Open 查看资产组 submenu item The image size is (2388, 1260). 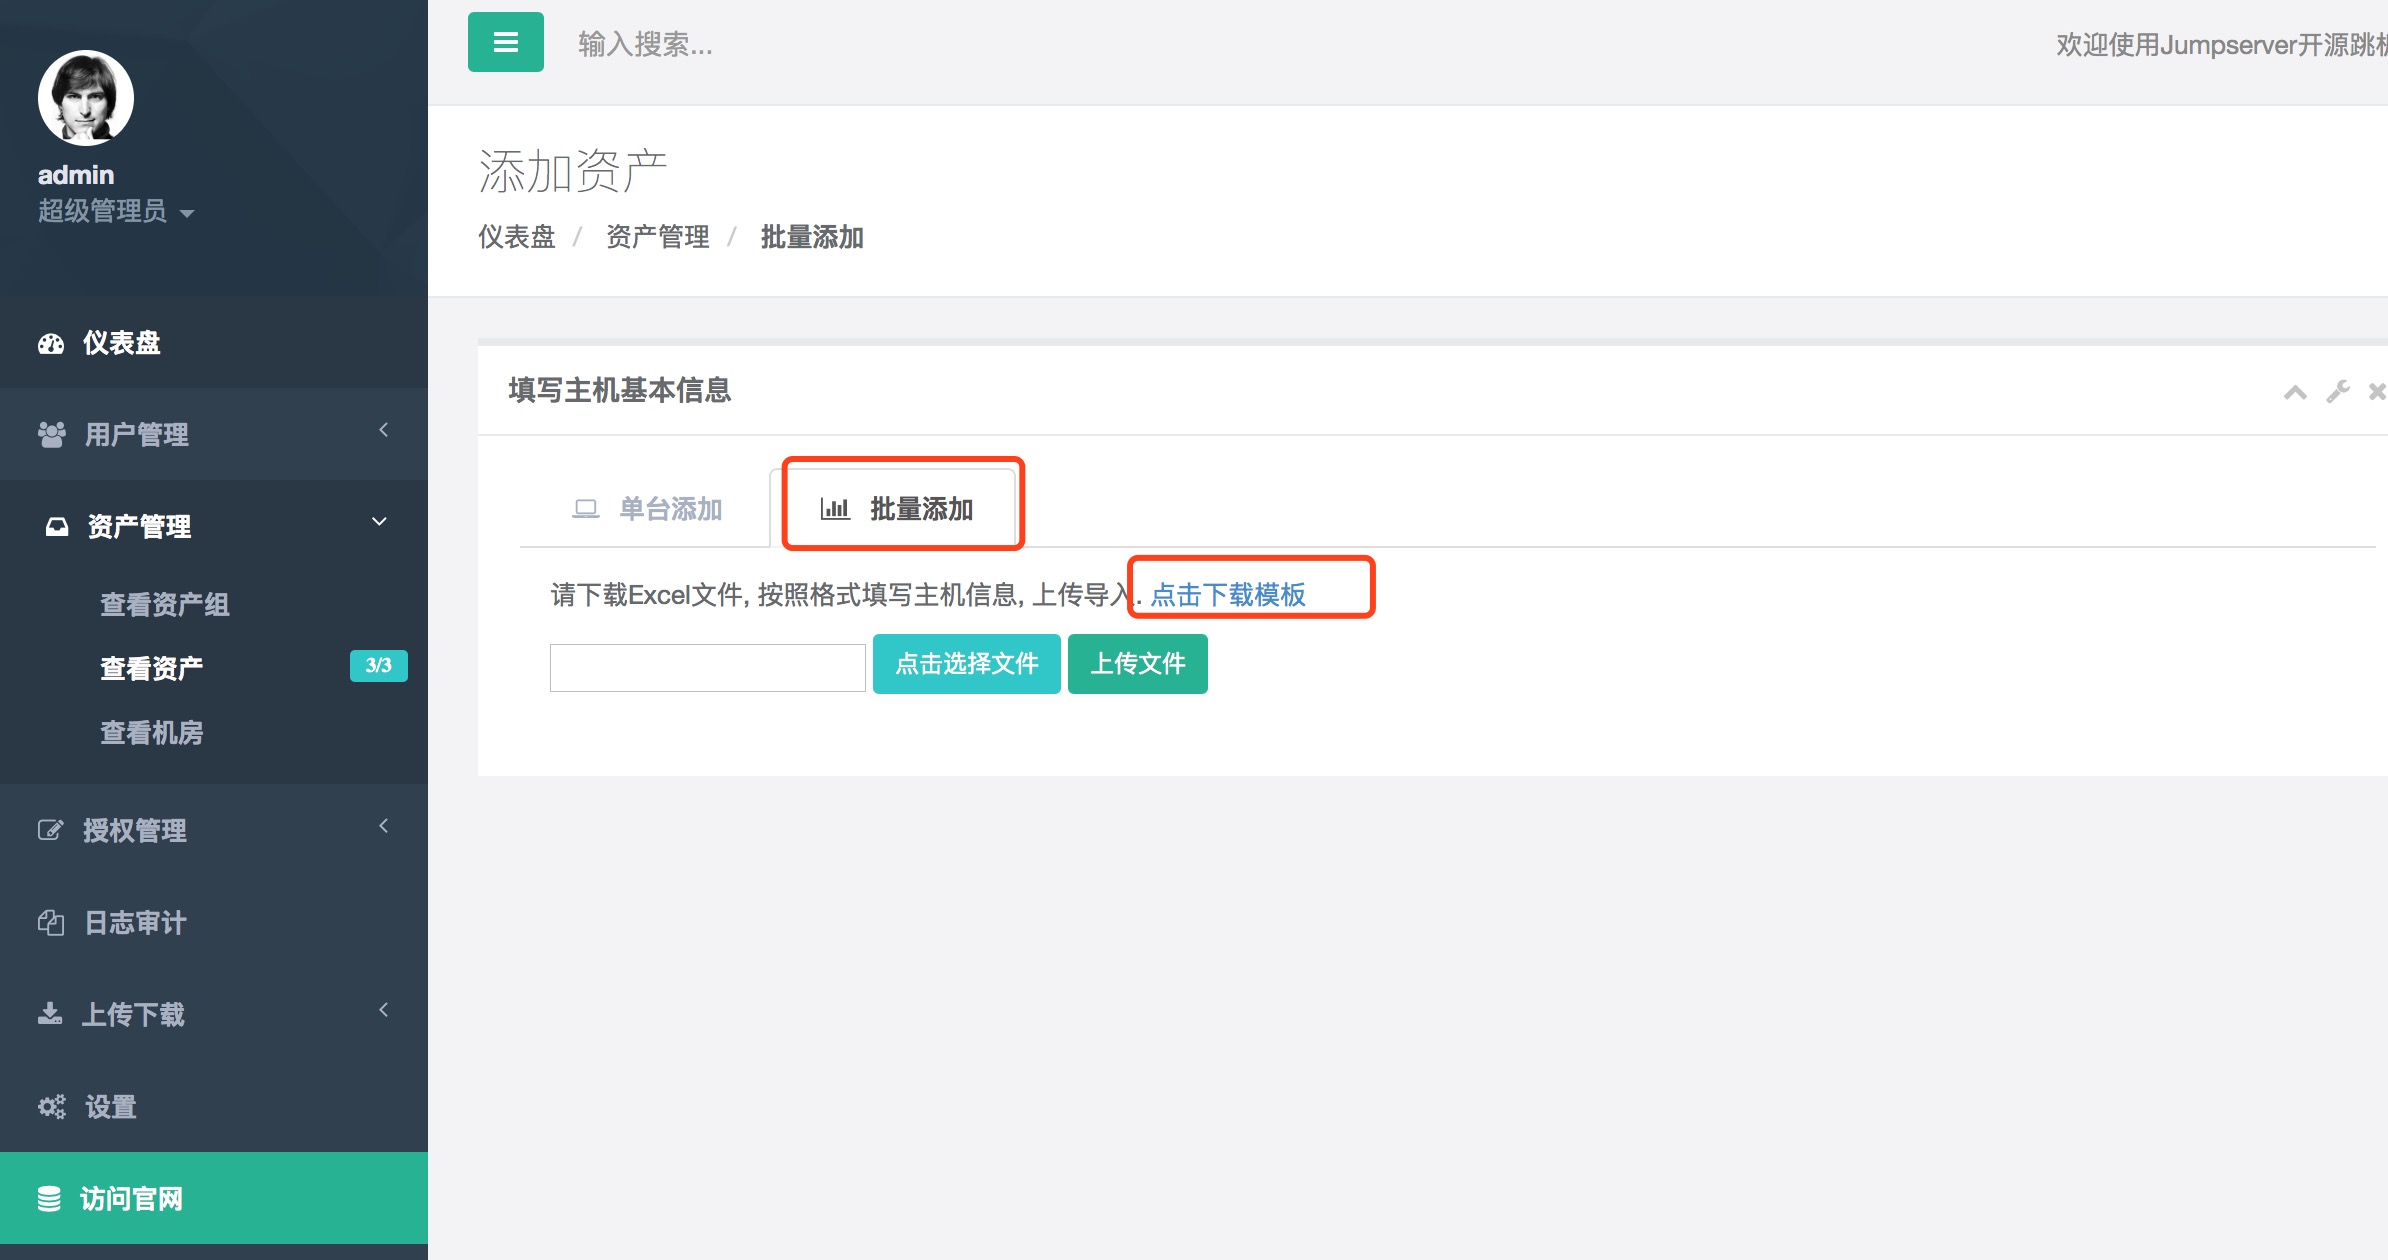point(165,604)
